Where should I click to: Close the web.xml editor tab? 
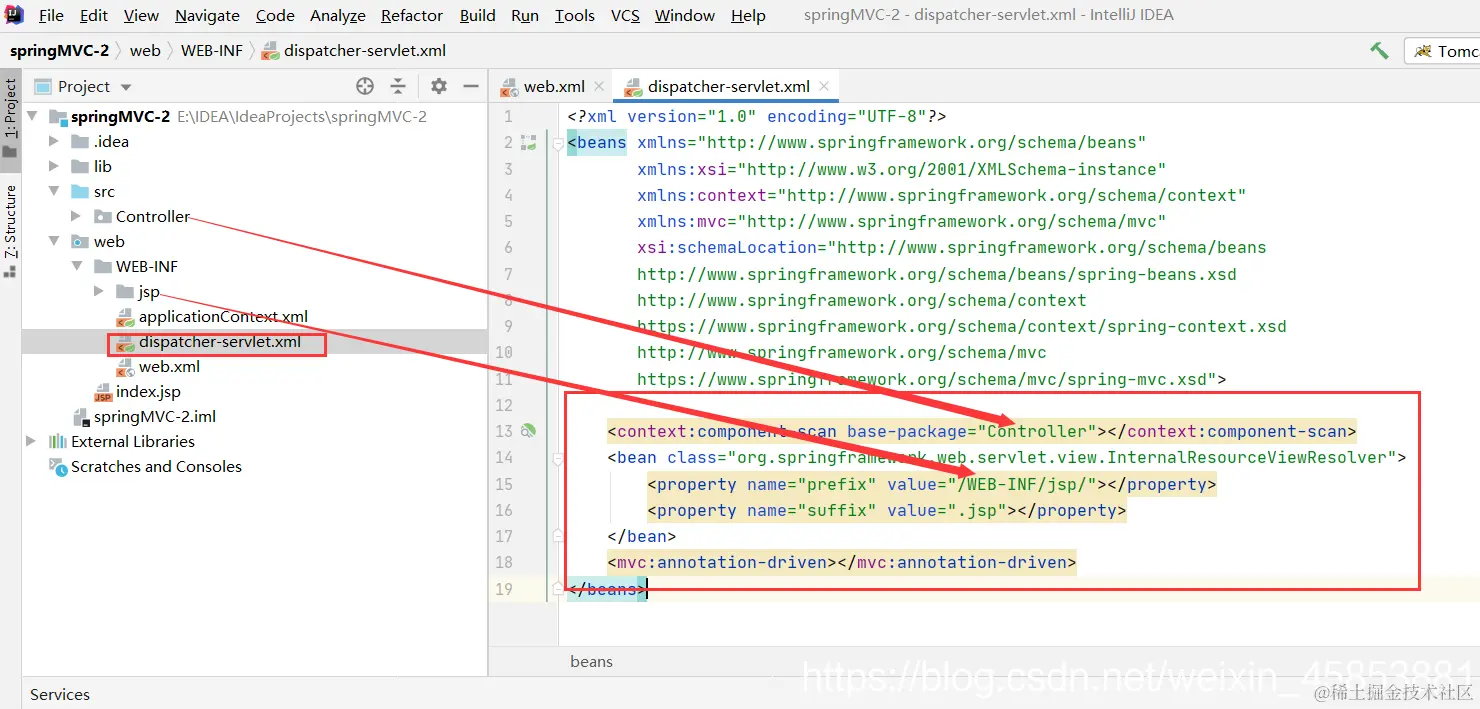[x=599, y=86]
